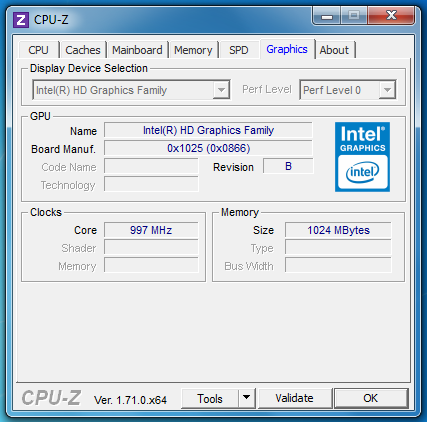Click the Size label in Memory group

coord(263,230)
